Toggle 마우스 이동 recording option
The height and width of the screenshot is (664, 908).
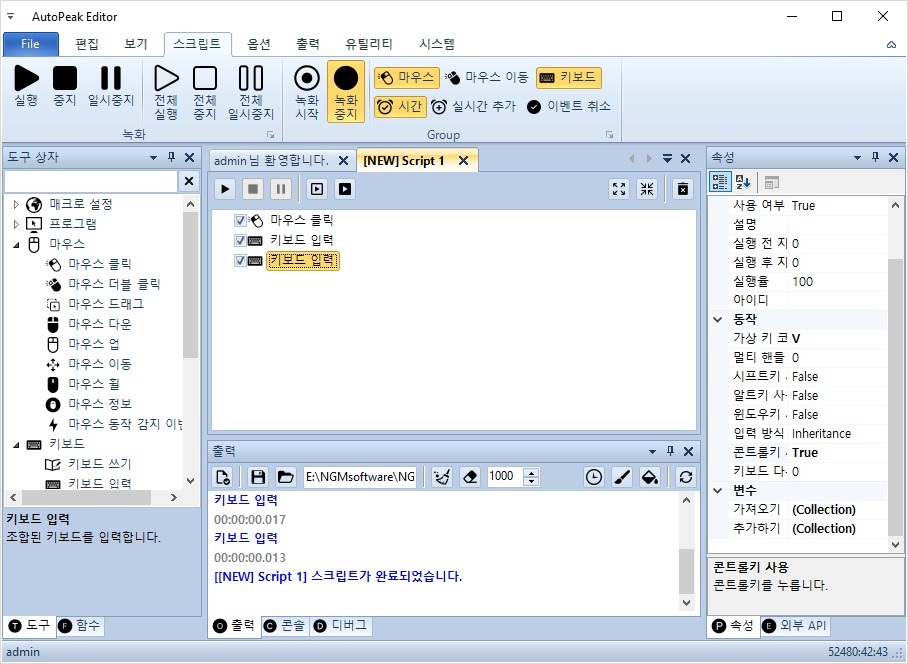486,78
